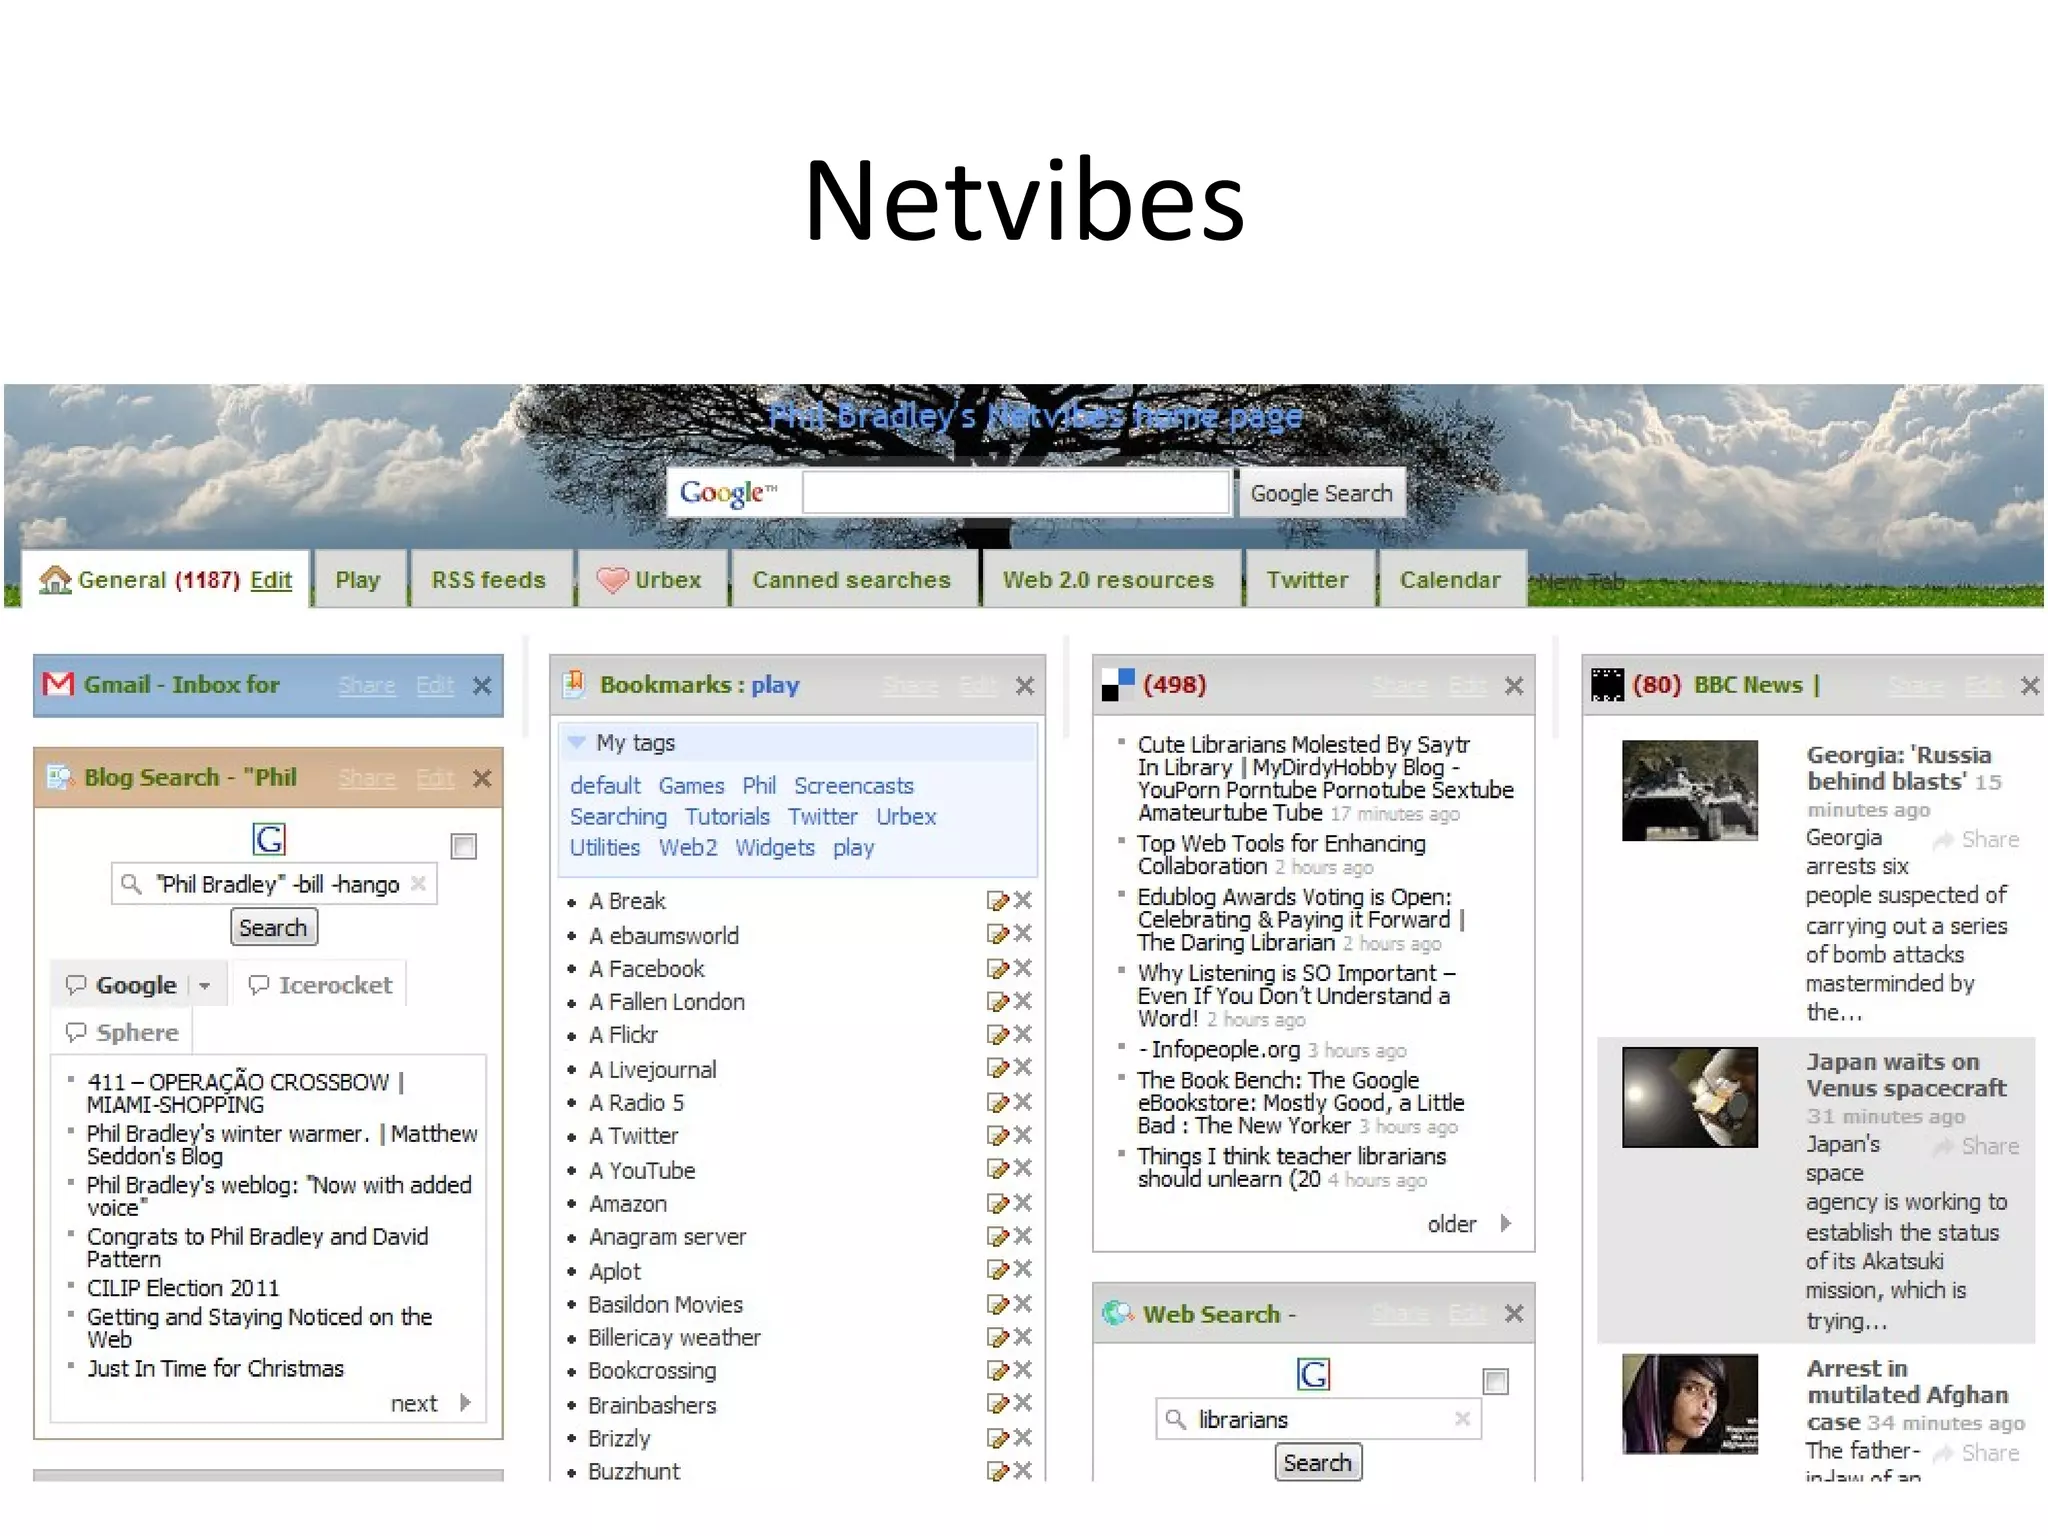The width and height of the screenshot is (2048, 1536).
Task: Click the Google G icon in Blog Search
Action: [270, 838]
